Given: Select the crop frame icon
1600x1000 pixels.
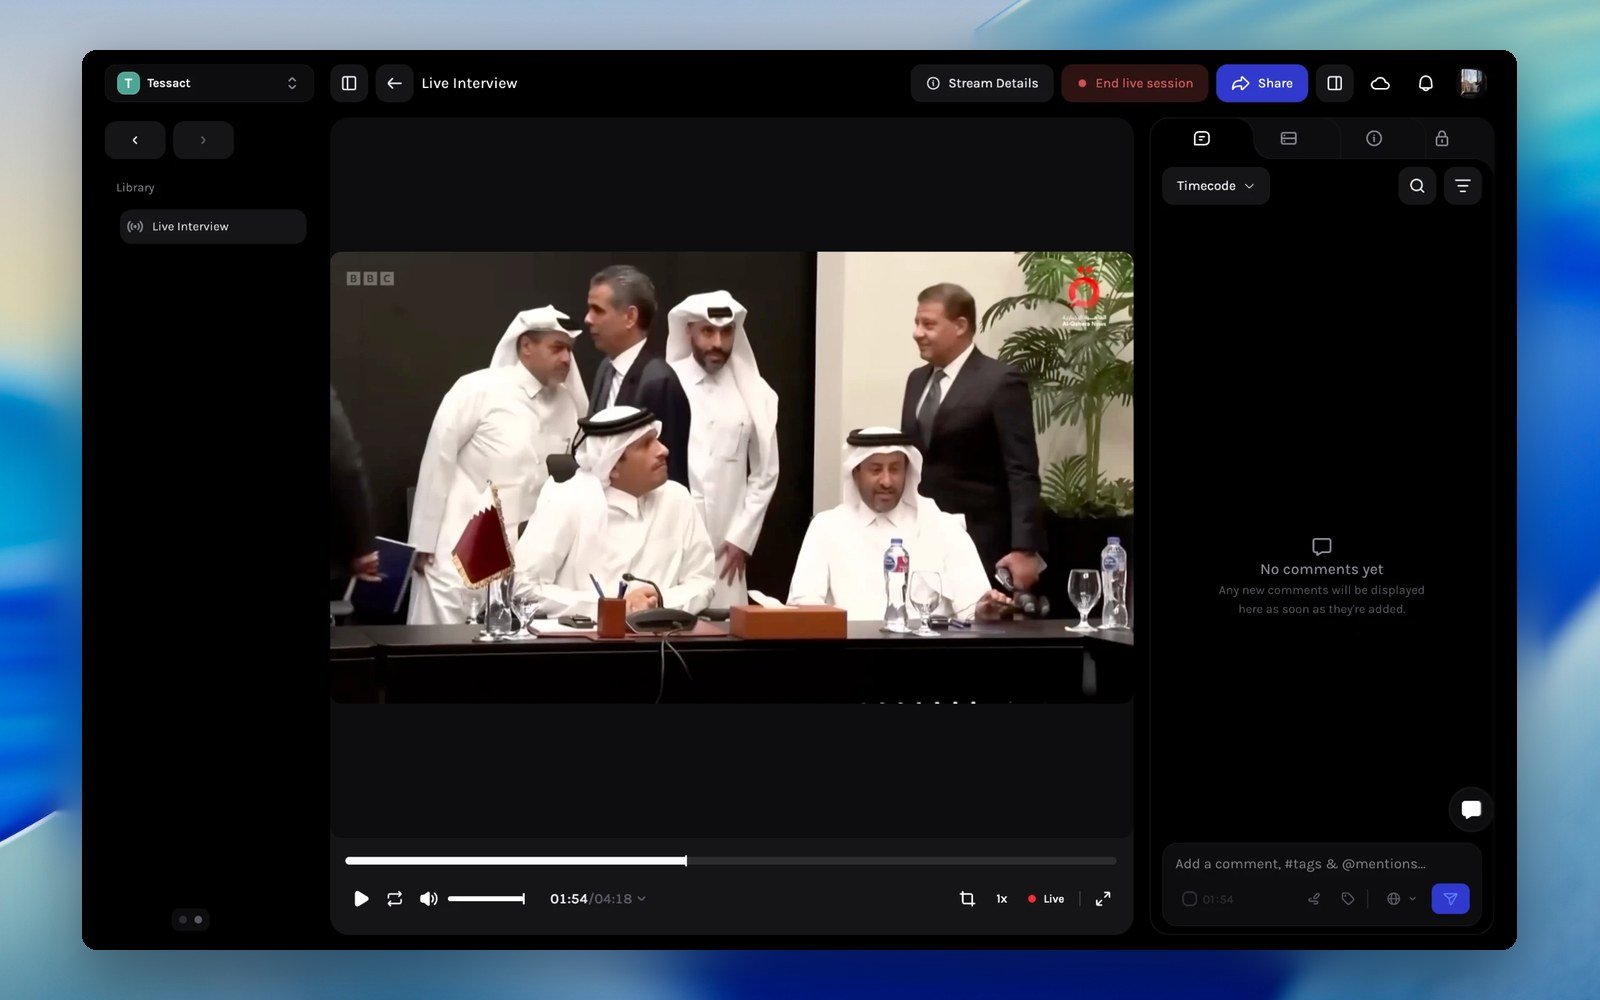Looking at the screenshot, I should click(967, 899).
